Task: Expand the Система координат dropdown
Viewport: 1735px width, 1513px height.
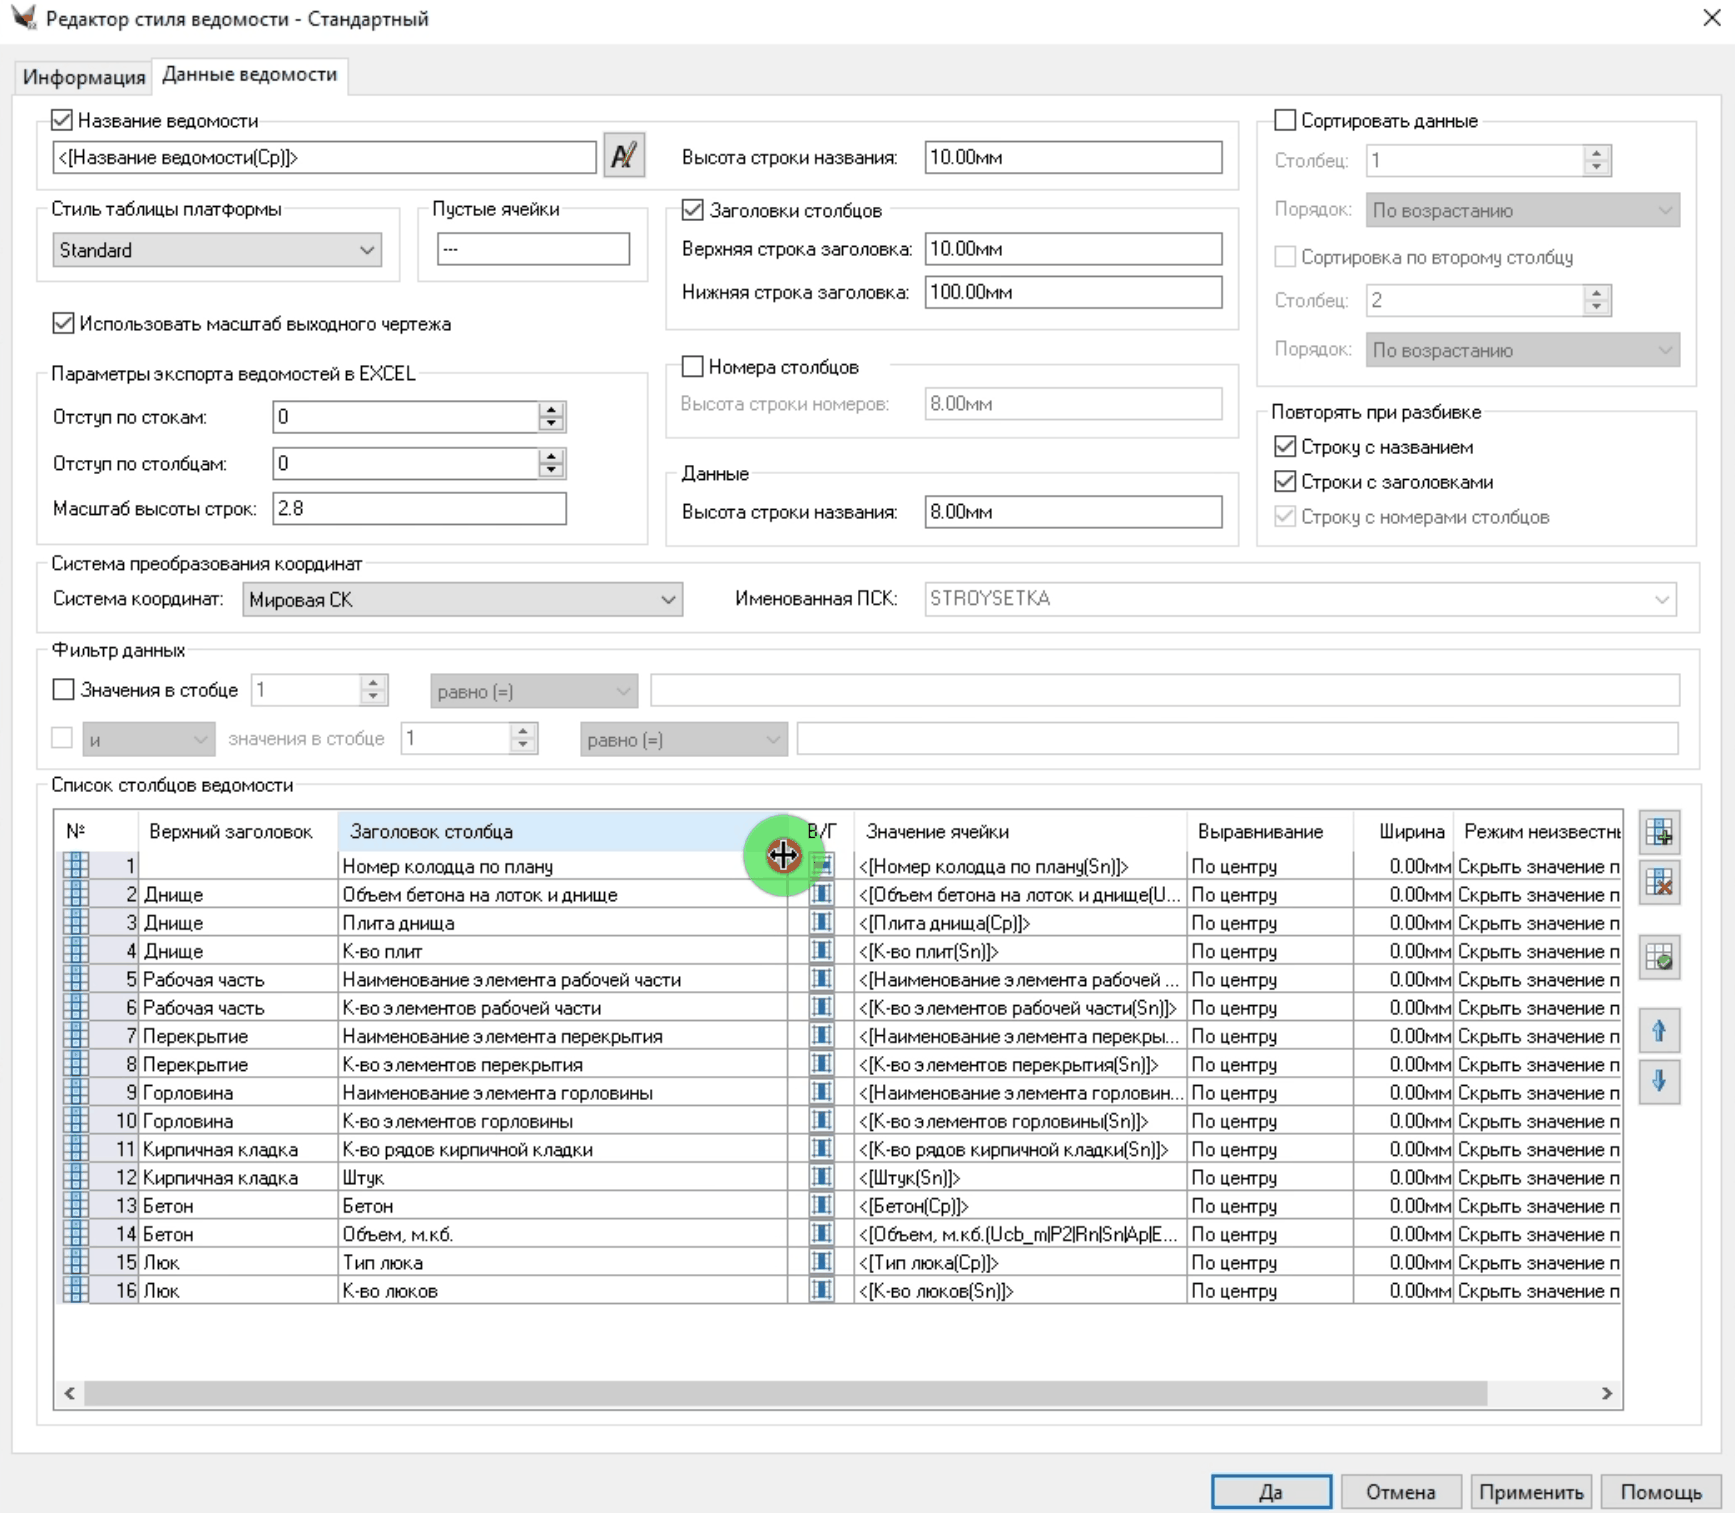Action: (x=462, y=600)
